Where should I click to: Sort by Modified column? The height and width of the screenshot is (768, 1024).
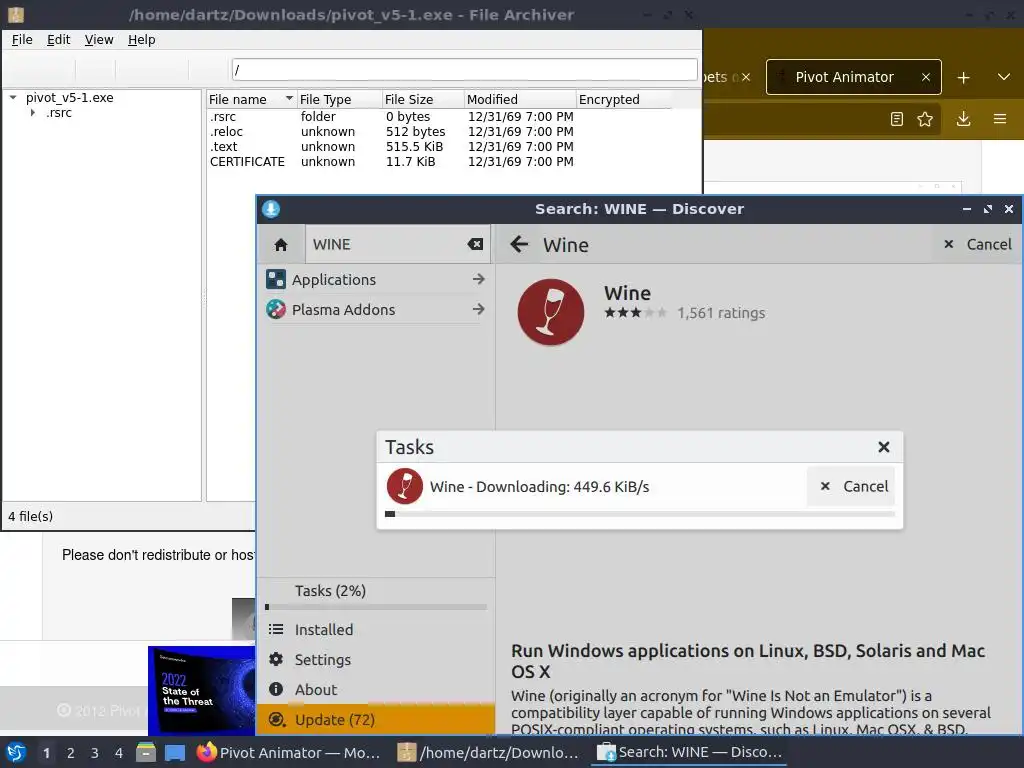click(520, 99)
